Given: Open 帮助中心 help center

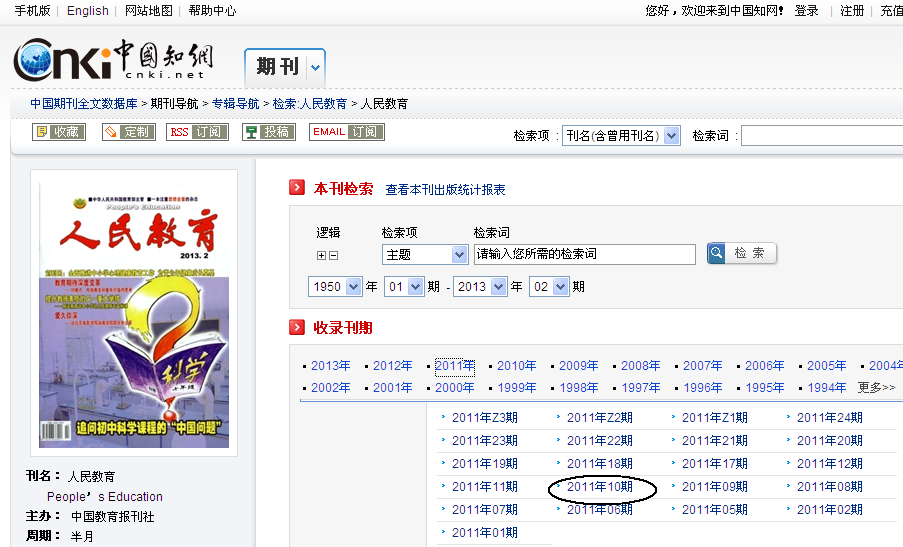Looking at the screenshot, I should click(212, 10).
